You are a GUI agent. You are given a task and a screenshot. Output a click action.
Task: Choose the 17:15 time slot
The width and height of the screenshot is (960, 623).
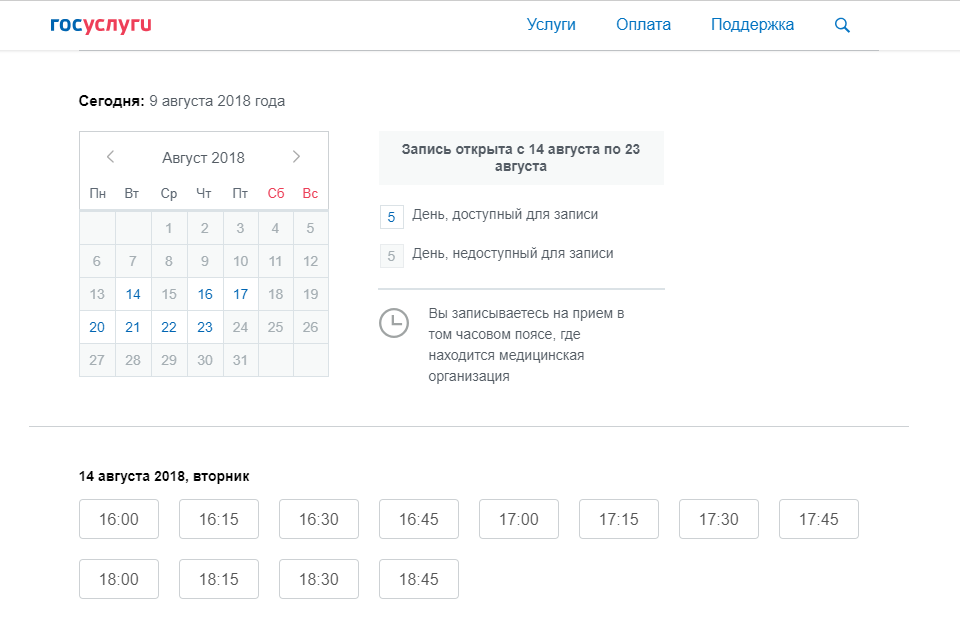point(619,519)
